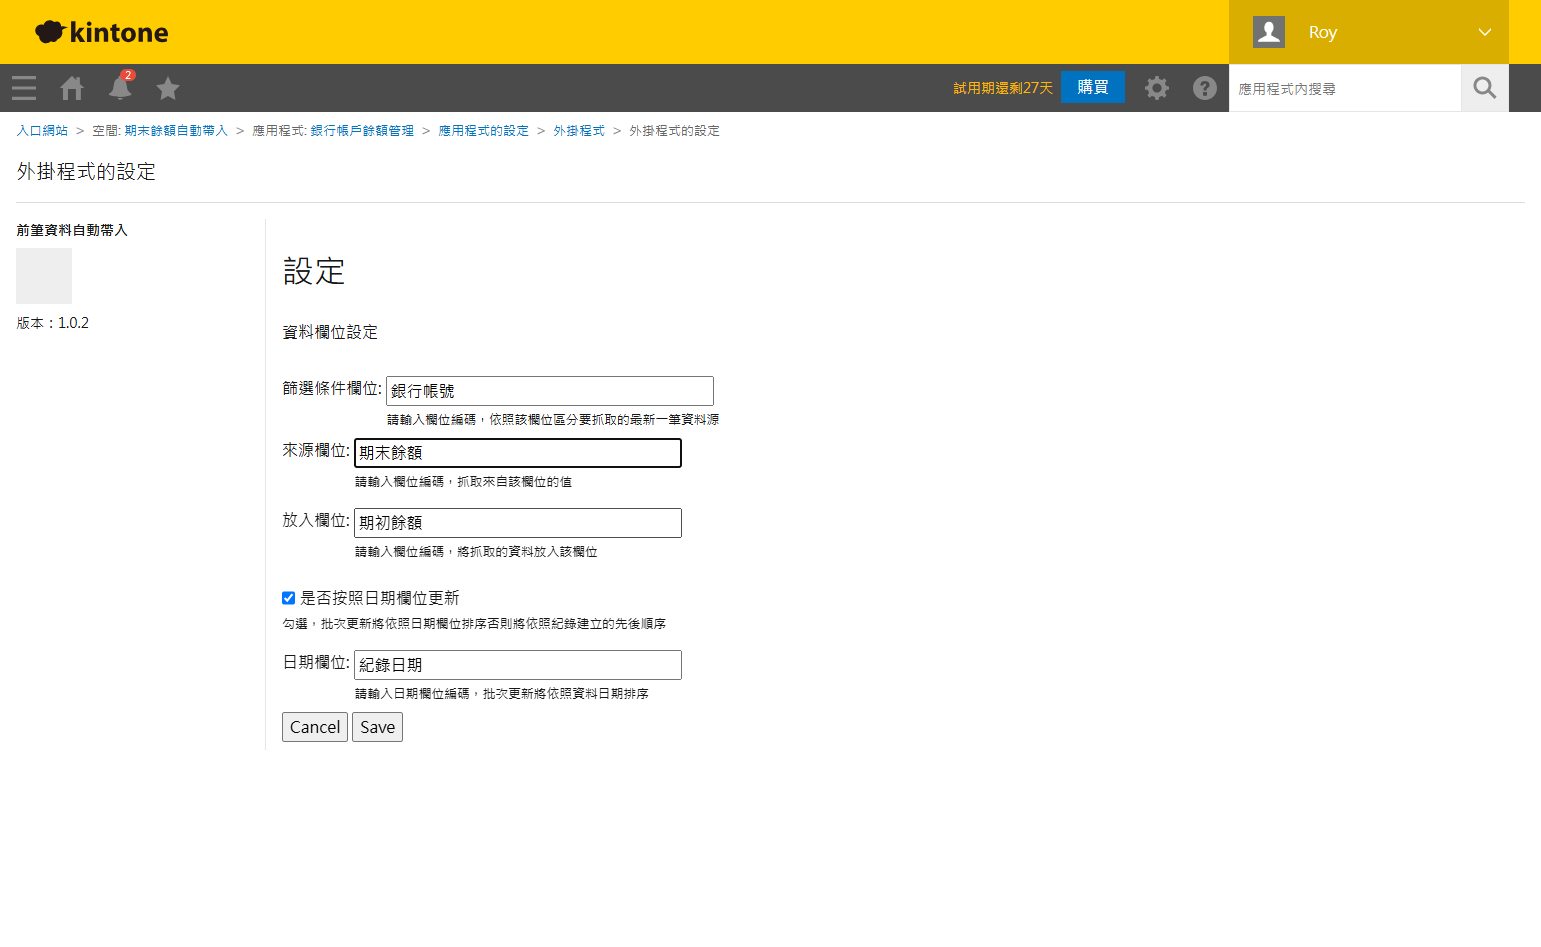The width and height of the screenshot is (1541, 947).
Task: Expand the Roy account dropdown arrow
Action: click(1485, 32)
